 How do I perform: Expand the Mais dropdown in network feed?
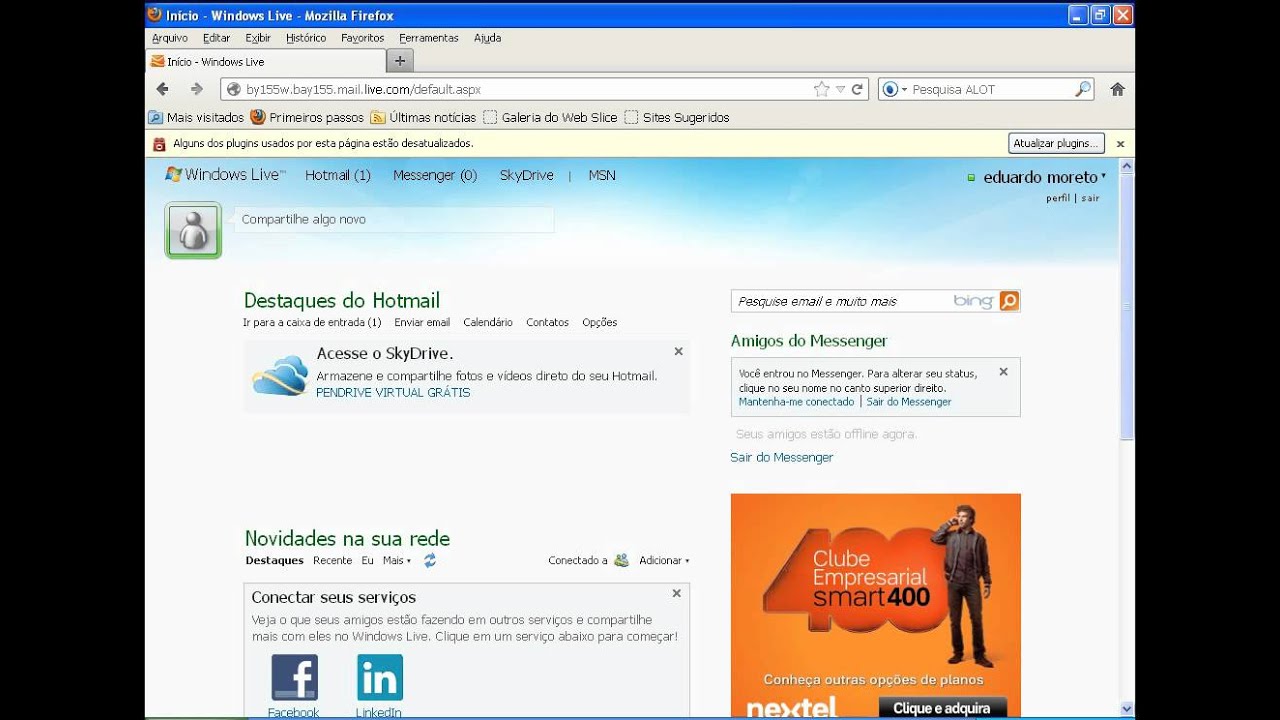397,561
